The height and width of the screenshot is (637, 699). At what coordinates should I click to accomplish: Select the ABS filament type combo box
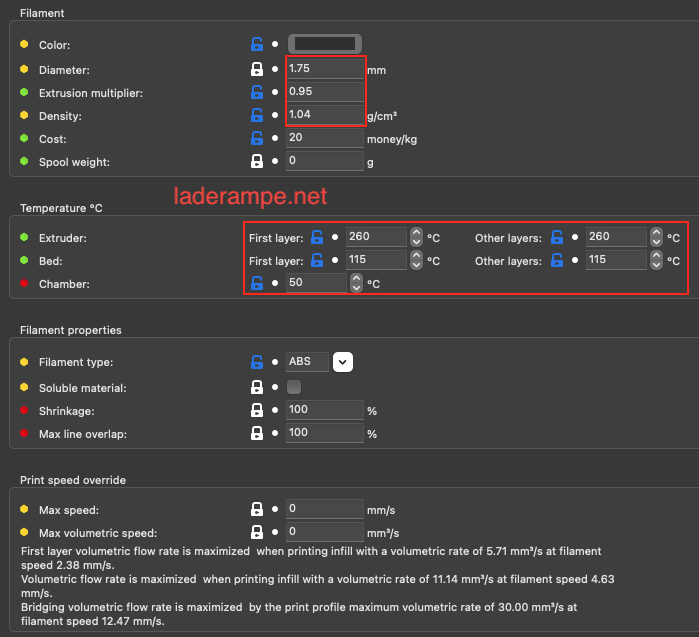pos(307,362)
